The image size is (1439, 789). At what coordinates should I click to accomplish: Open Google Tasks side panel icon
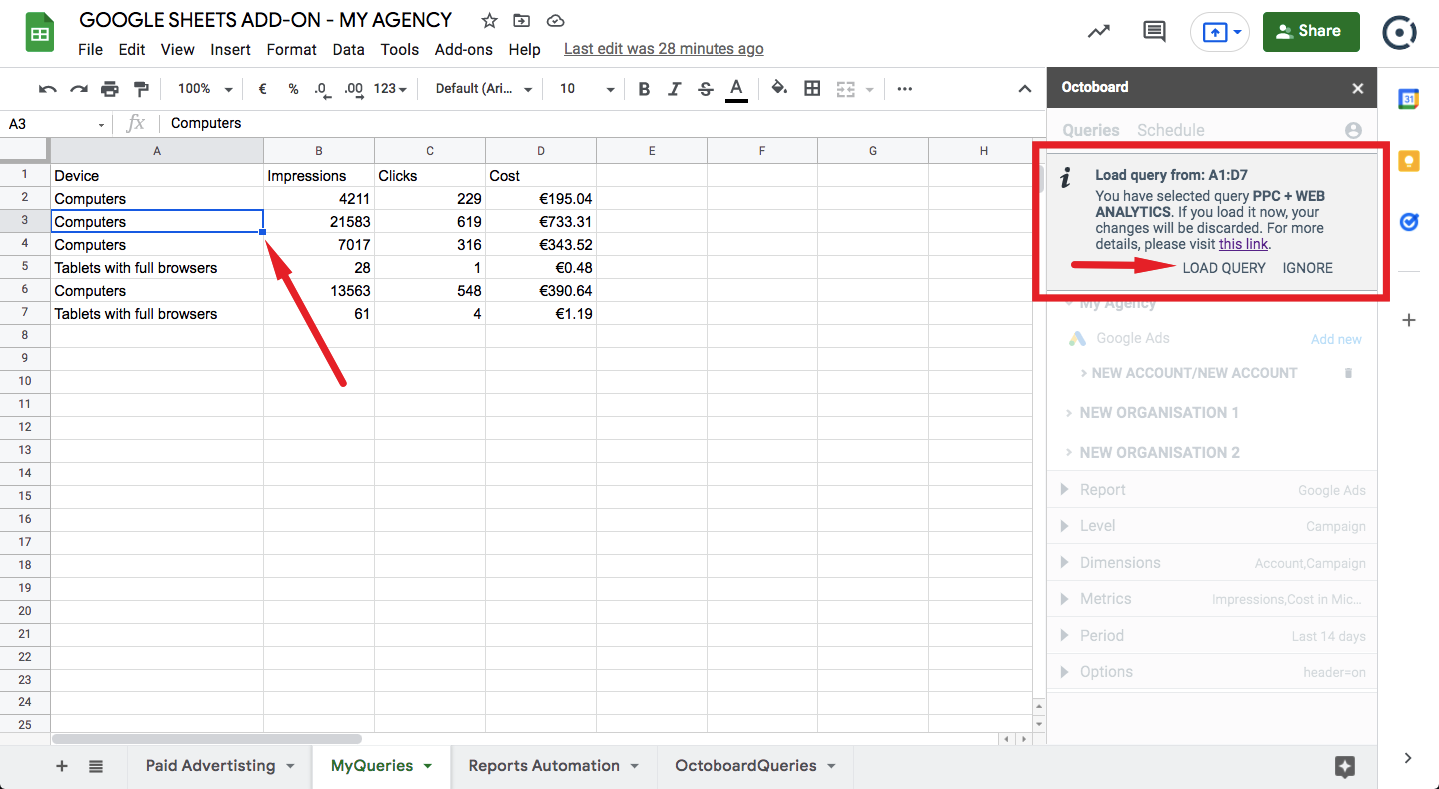[1408, 222]
